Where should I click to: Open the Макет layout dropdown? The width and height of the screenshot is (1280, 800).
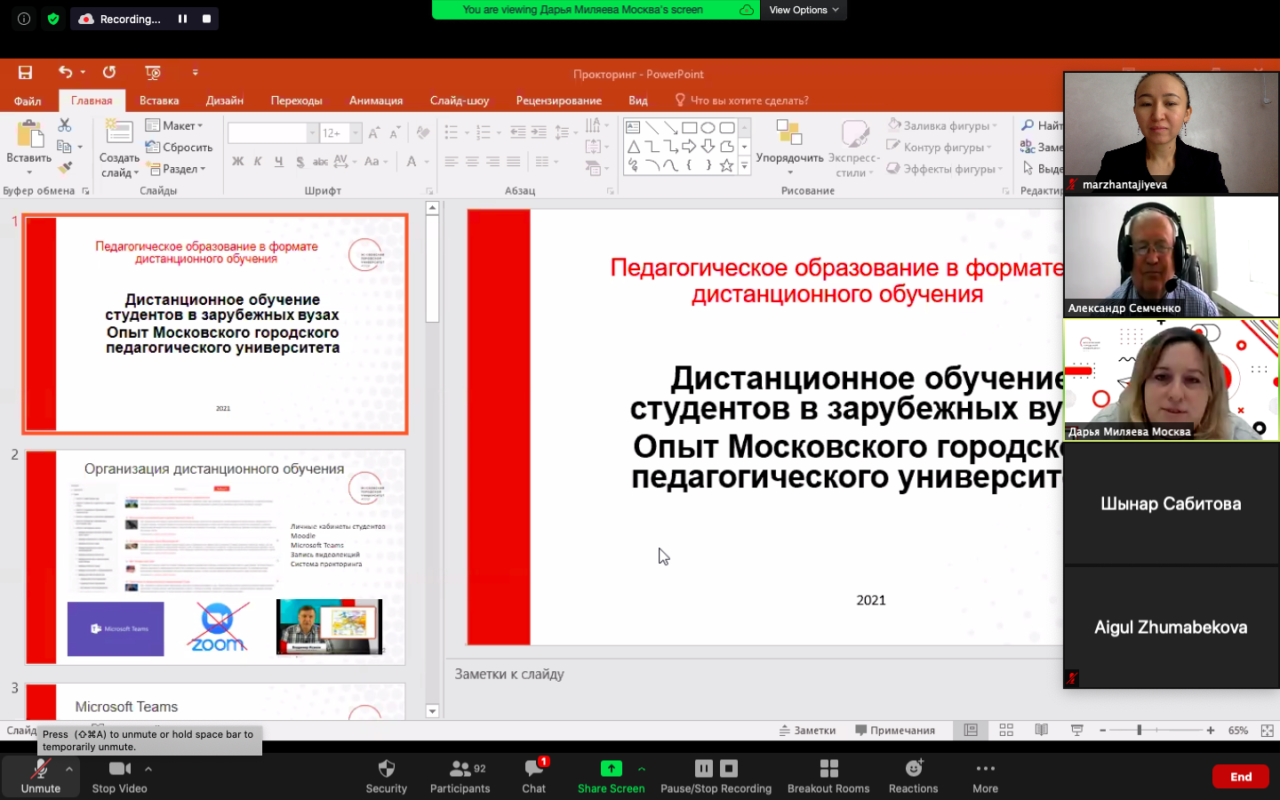pyautogui.click(x=174, y=126)
